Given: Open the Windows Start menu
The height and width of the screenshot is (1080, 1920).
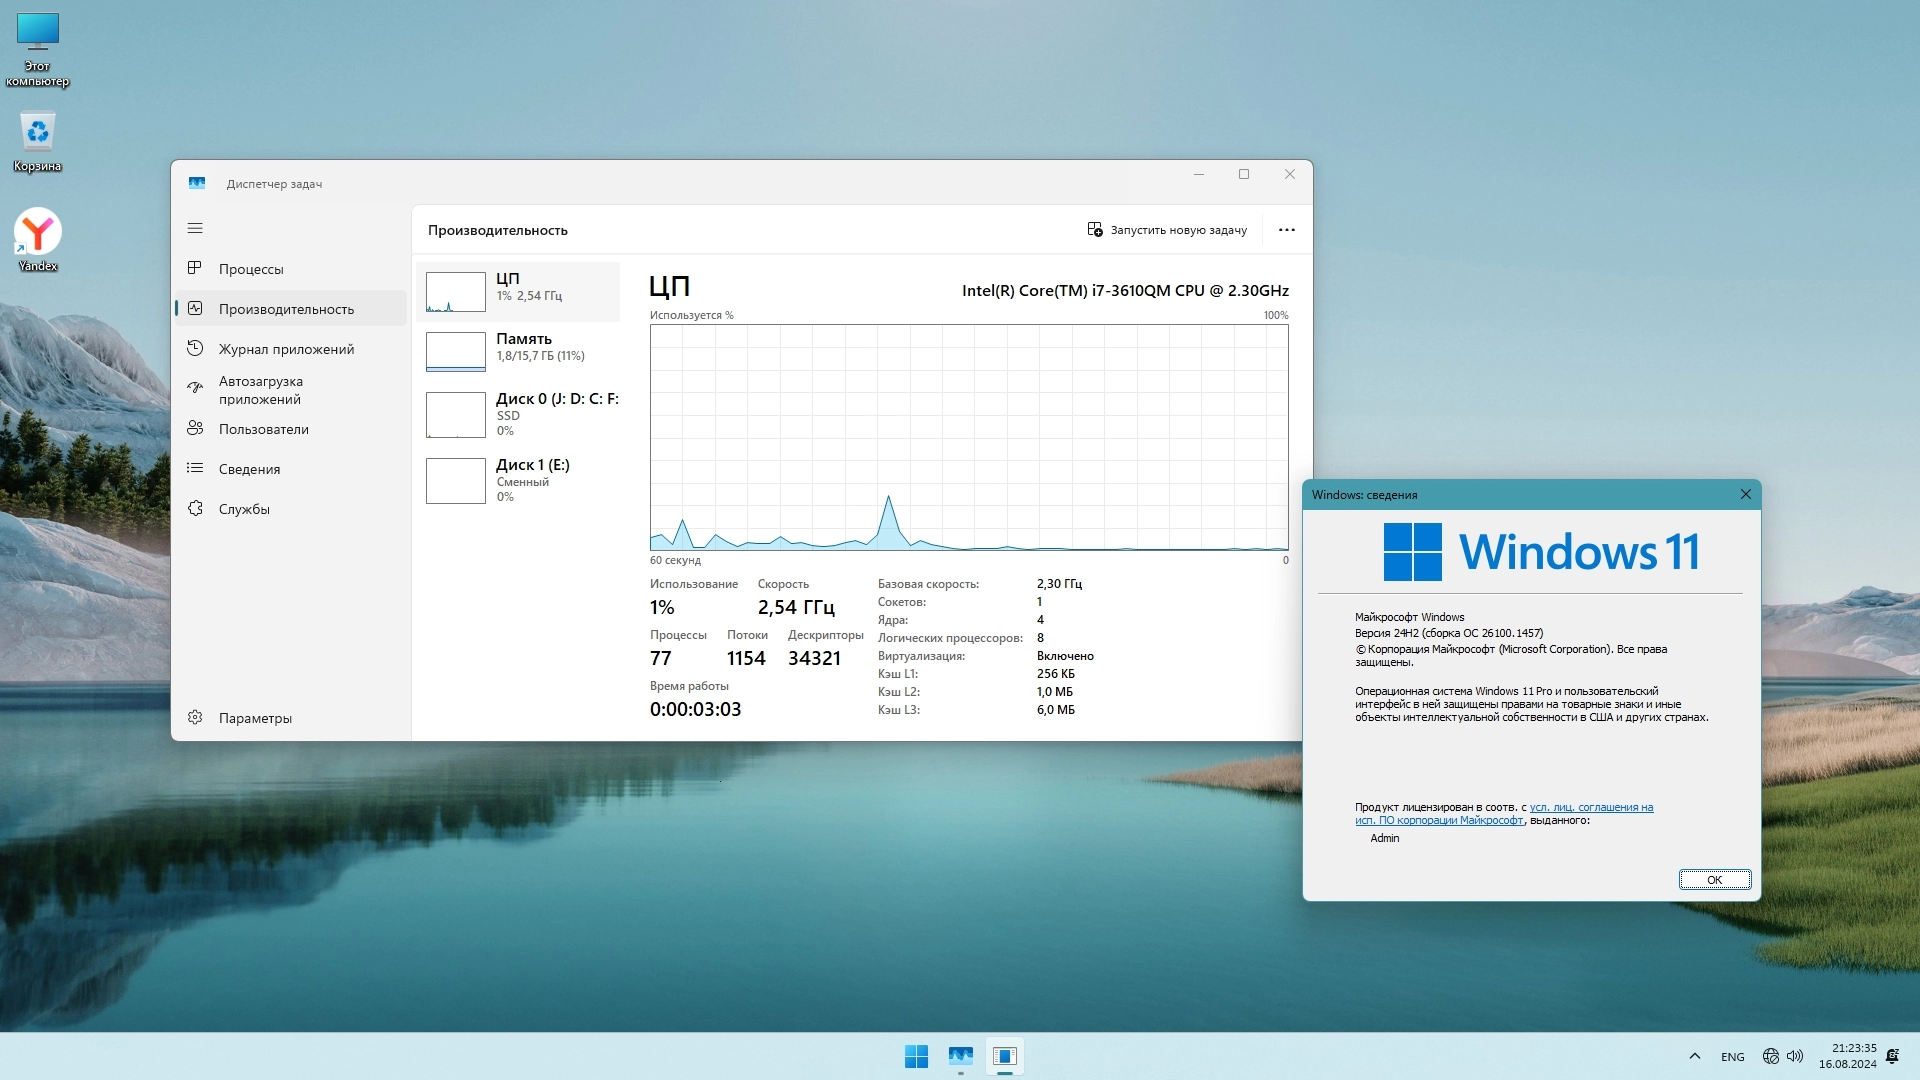Looking at the screenshot, I should coord(916,1056).
